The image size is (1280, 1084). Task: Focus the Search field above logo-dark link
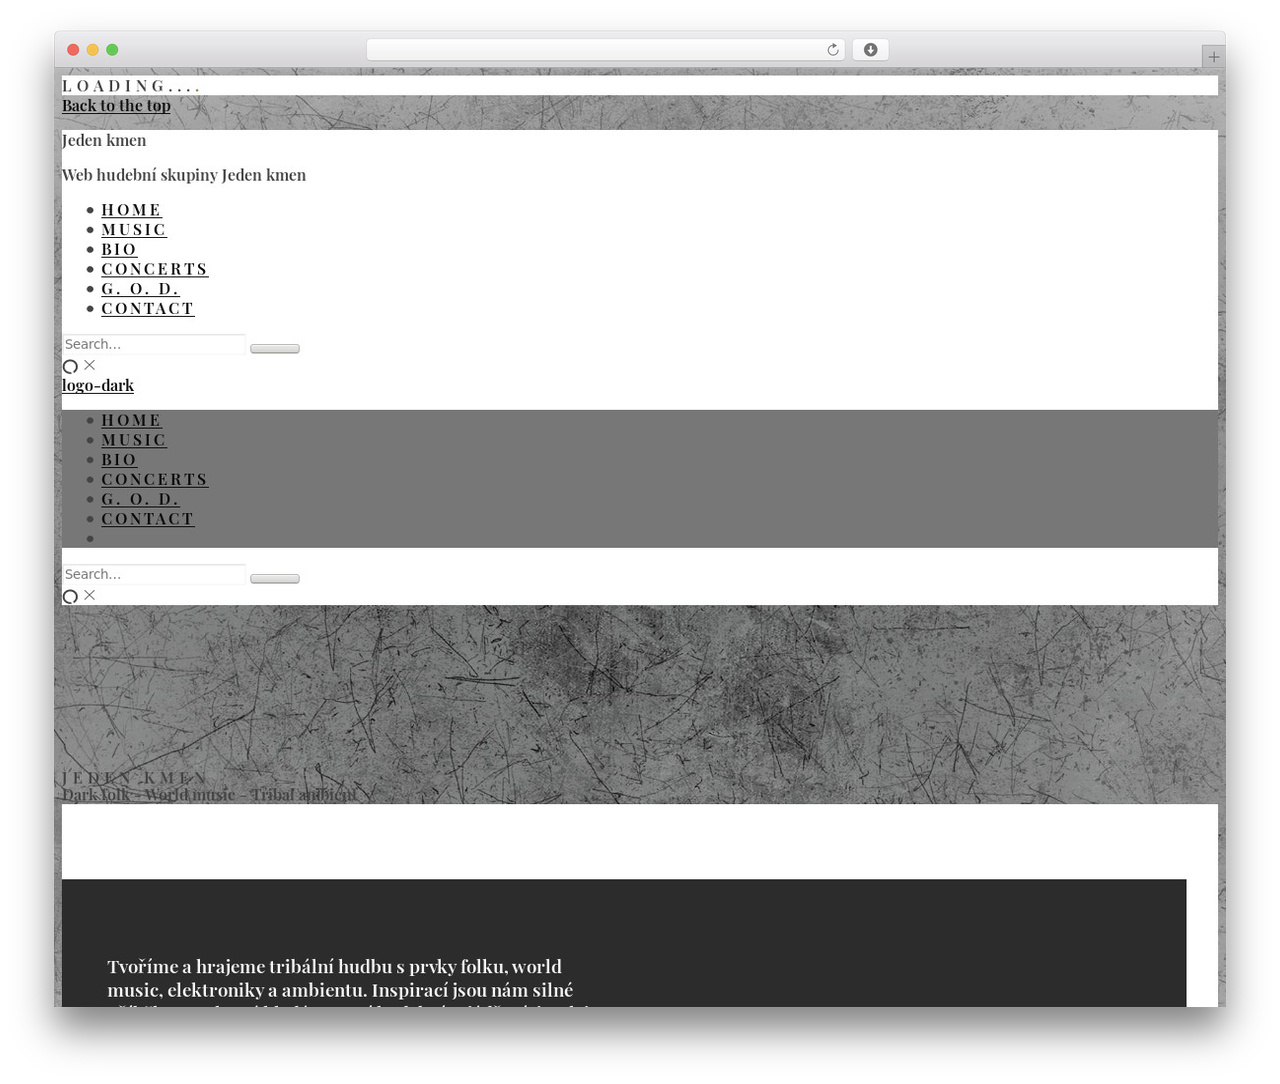pos(154,344)
